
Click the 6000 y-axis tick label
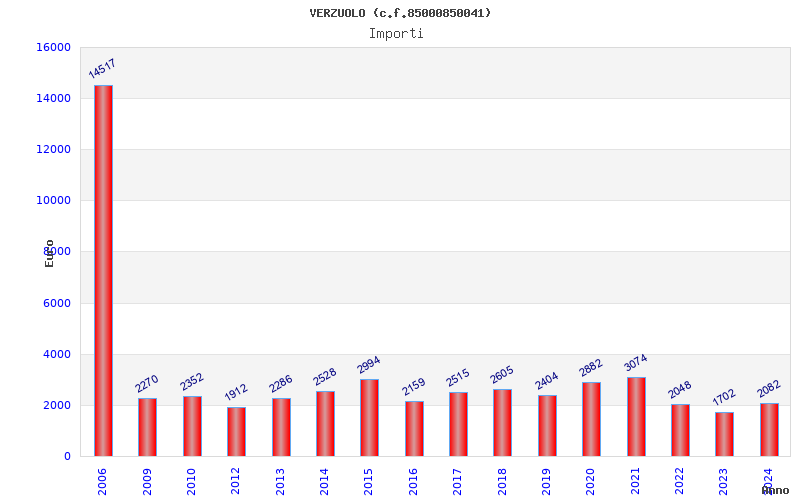[57, 303]
